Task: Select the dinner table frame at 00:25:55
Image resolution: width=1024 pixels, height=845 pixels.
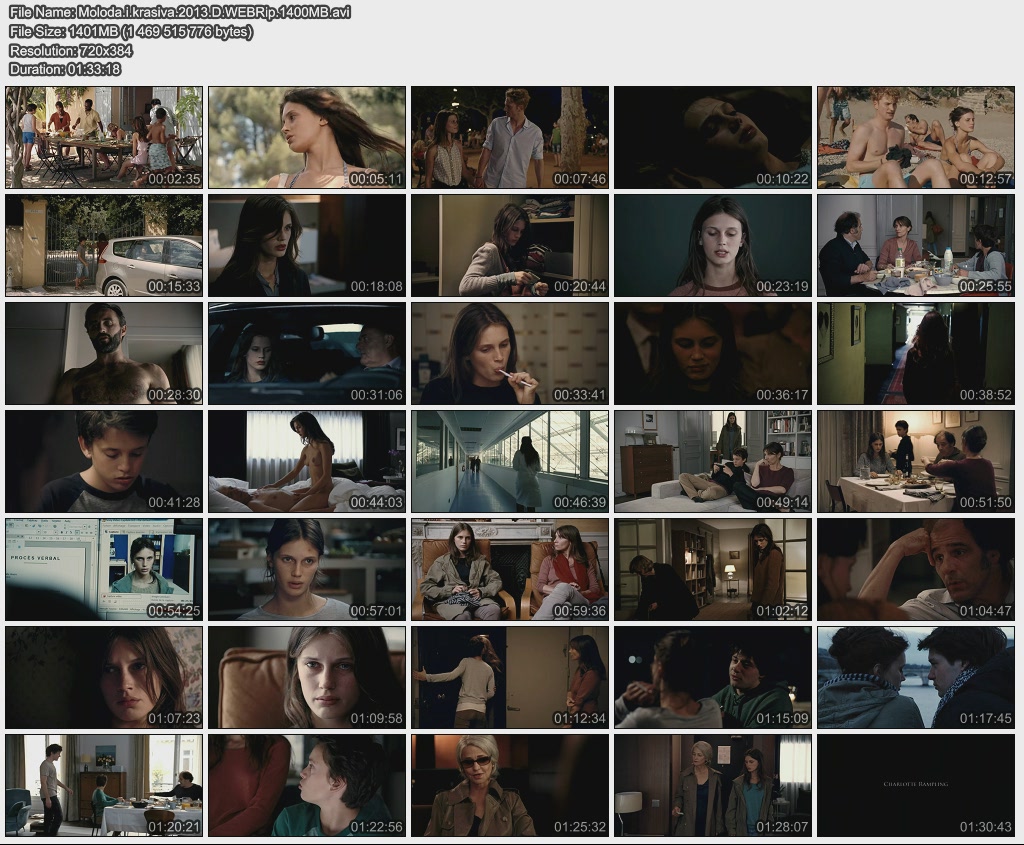Action: [916, 245]
